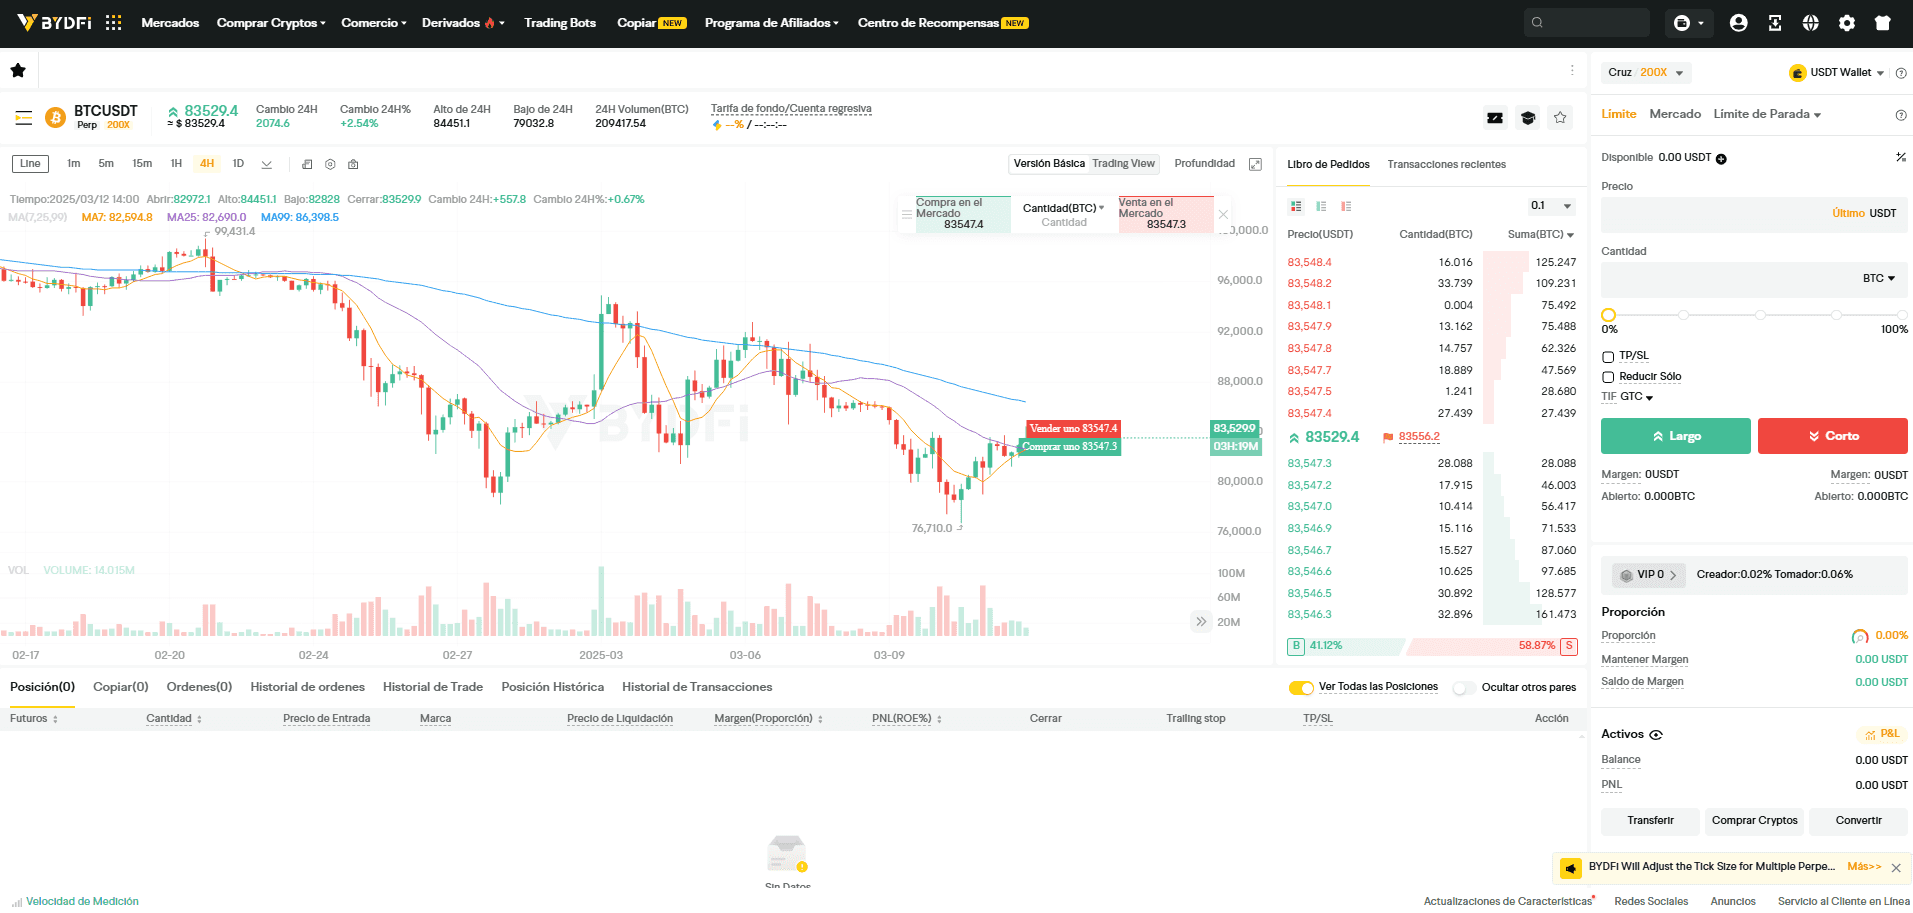Select the Mercado order type tab
This screenshot has height=913, width=1913.
pyautogui.click(x=1675, y=114)
